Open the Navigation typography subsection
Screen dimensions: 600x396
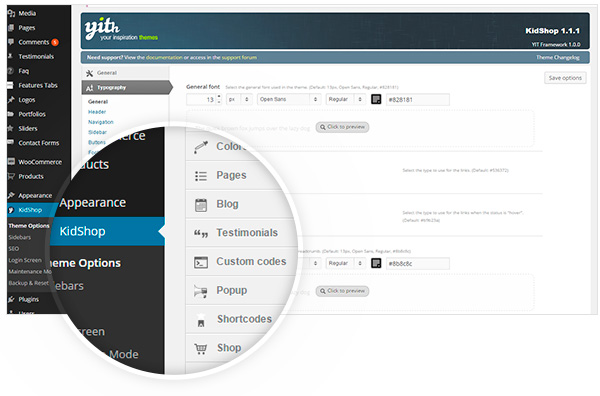coord(101,122)
